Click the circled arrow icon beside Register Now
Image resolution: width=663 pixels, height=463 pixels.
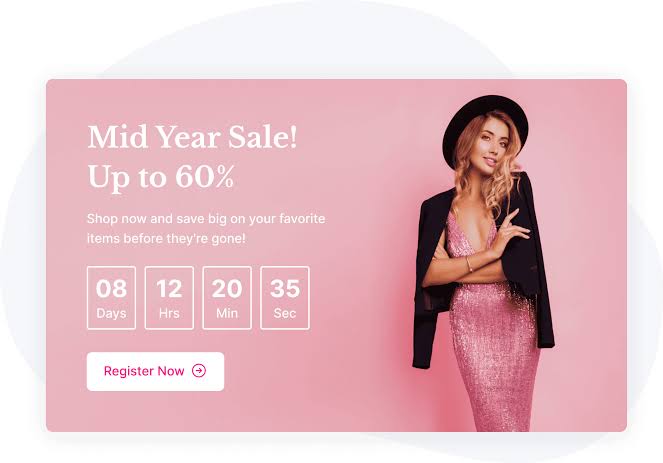199,371
